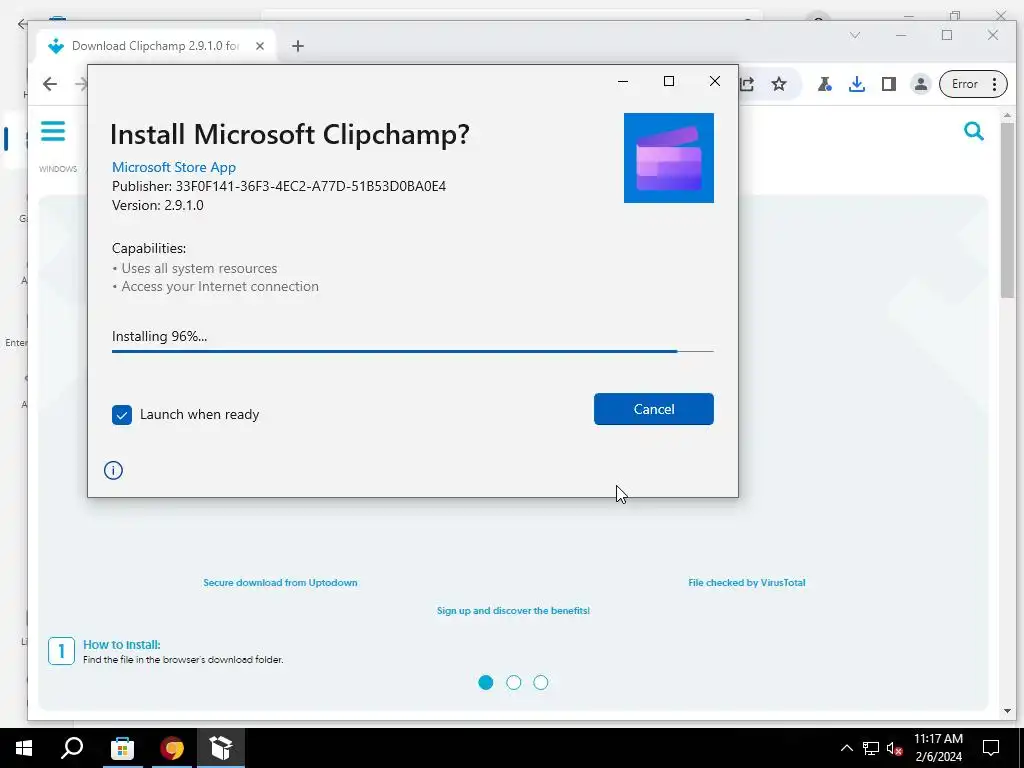Click the Uptodown search magnifier icon
Screen dimensions: 1024x768
click(x=974, y=131)
